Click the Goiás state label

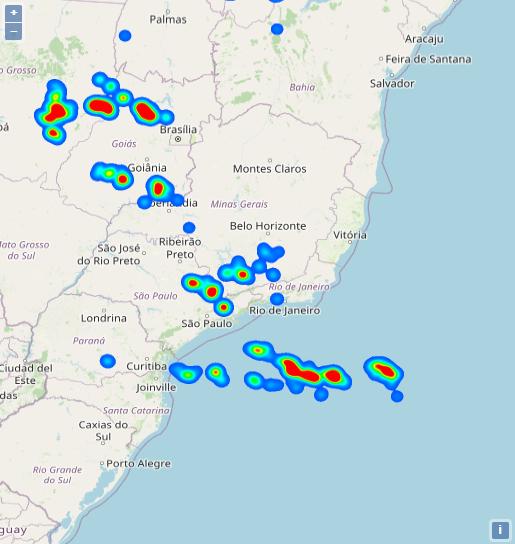pos(124,144)
